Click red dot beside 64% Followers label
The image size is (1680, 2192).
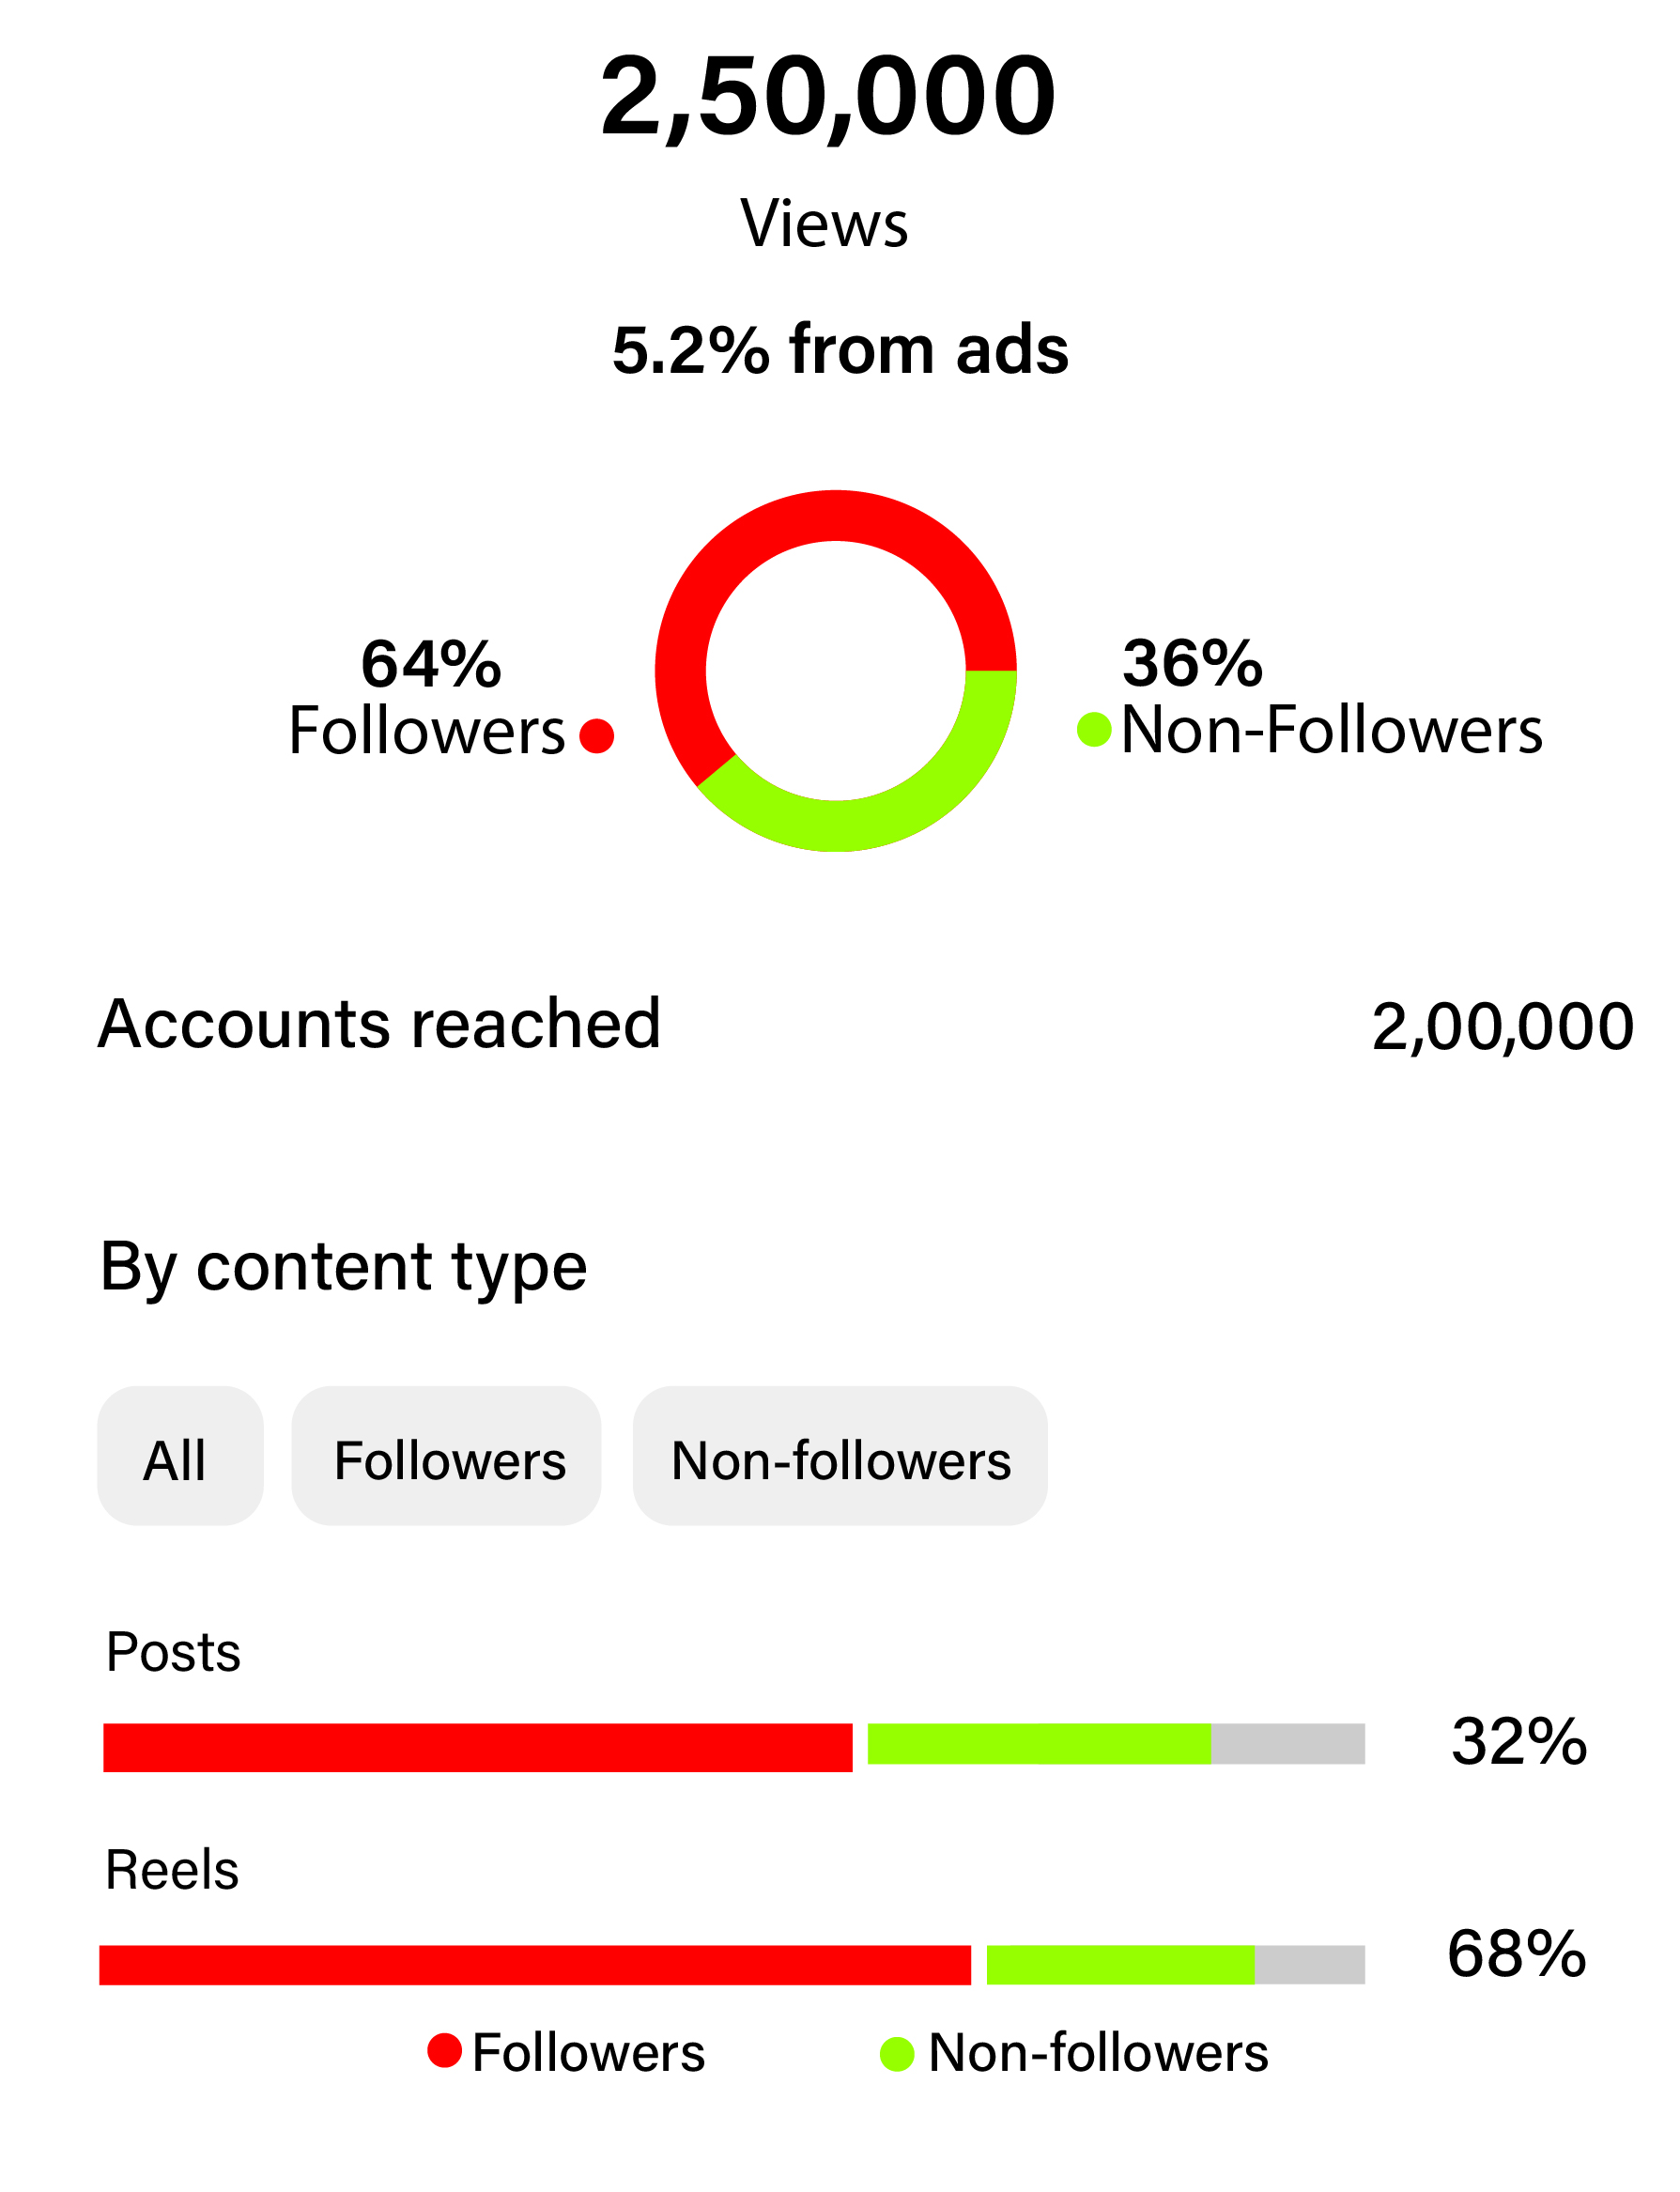tap(597, 736)
